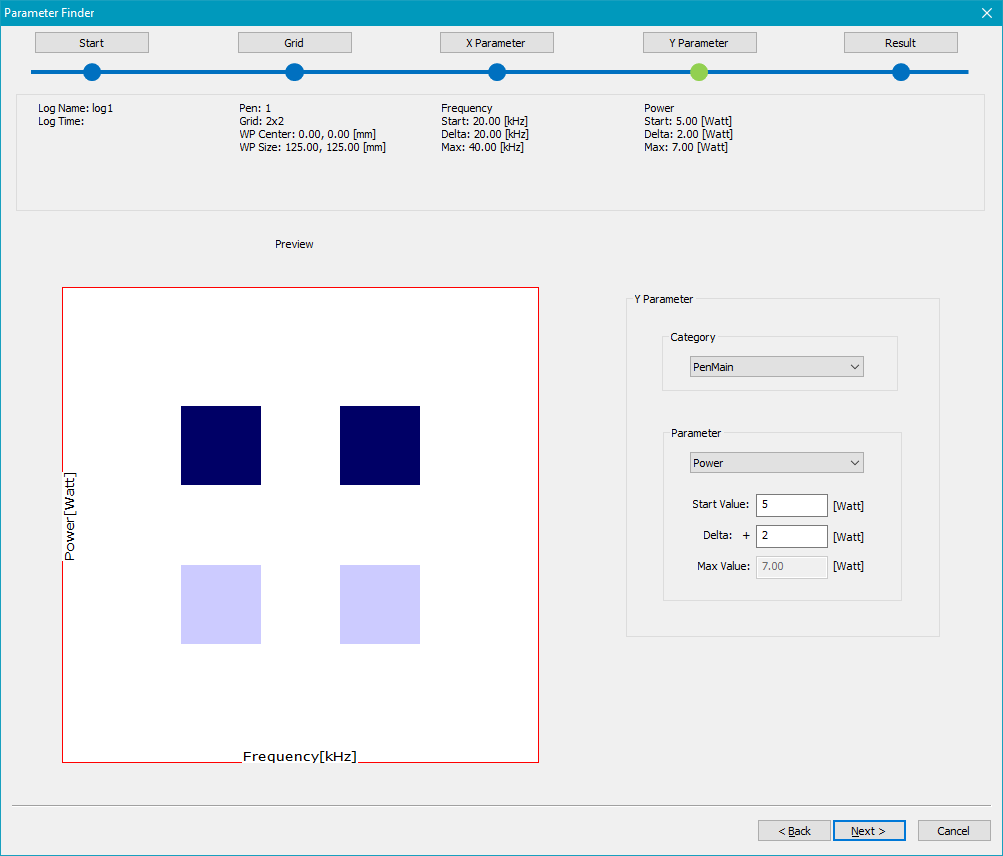Select the top-left dark blue preview square

point(221,445)
